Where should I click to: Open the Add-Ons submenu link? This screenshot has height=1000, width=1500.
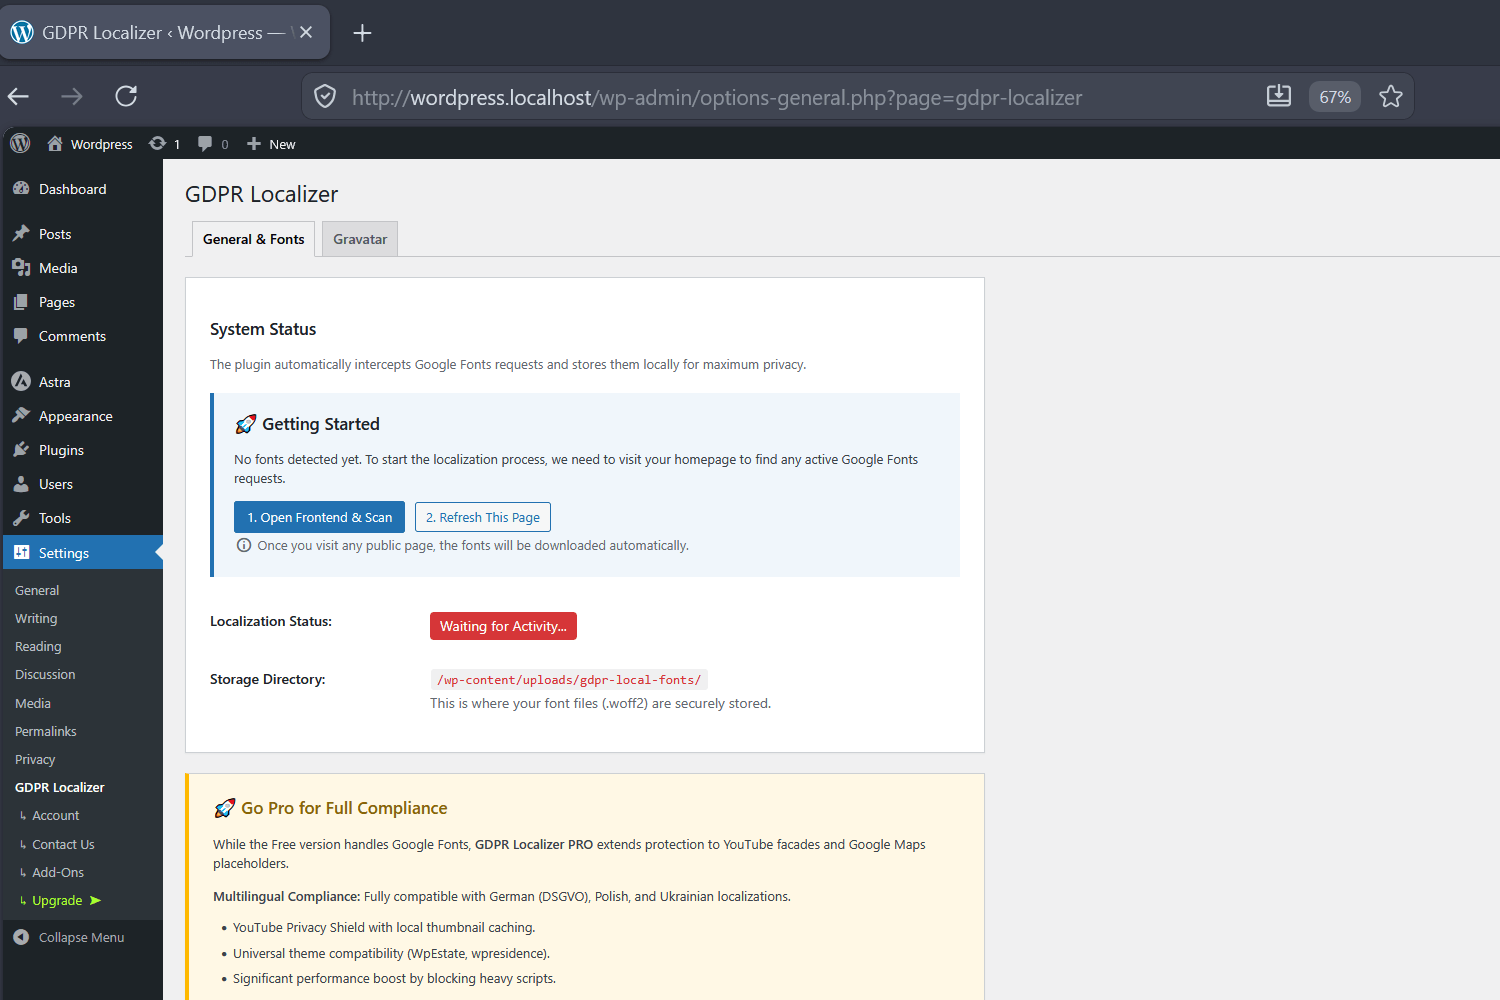[x=58, y=872]
